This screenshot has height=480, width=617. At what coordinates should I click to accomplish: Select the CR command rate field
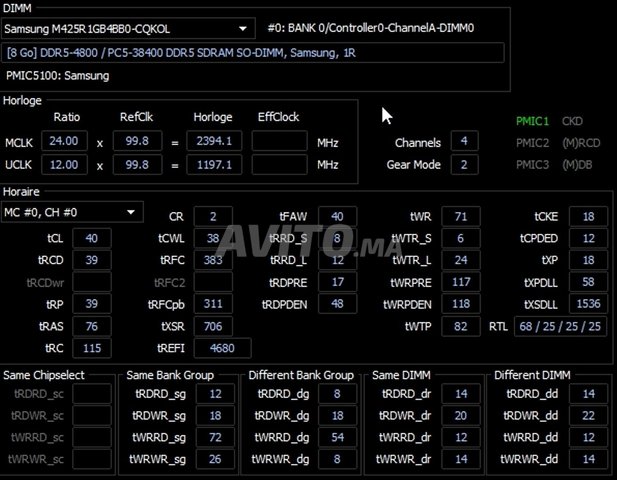[x=213, y=216]
